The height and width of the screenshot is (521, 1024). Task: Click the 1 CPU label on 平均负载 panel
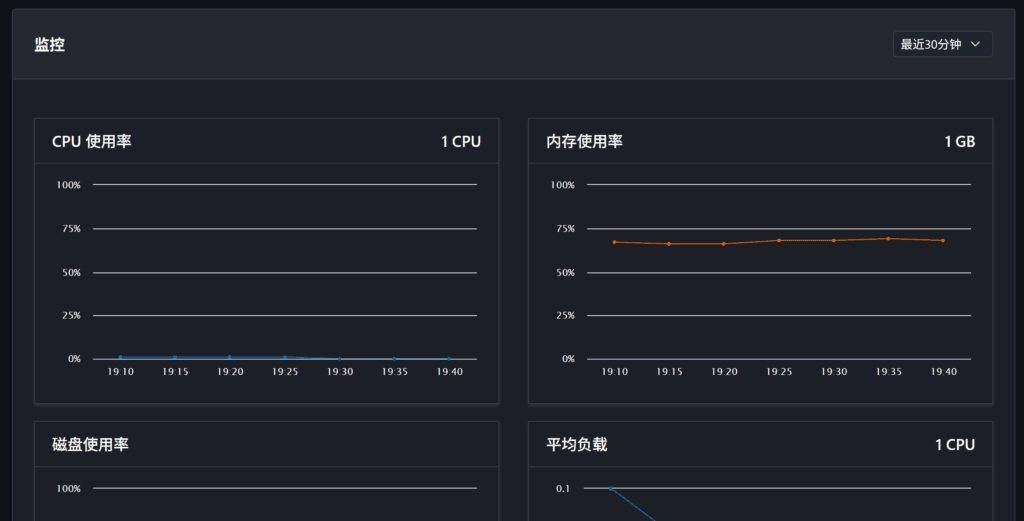pyautogui.click(x=955, y=445)
